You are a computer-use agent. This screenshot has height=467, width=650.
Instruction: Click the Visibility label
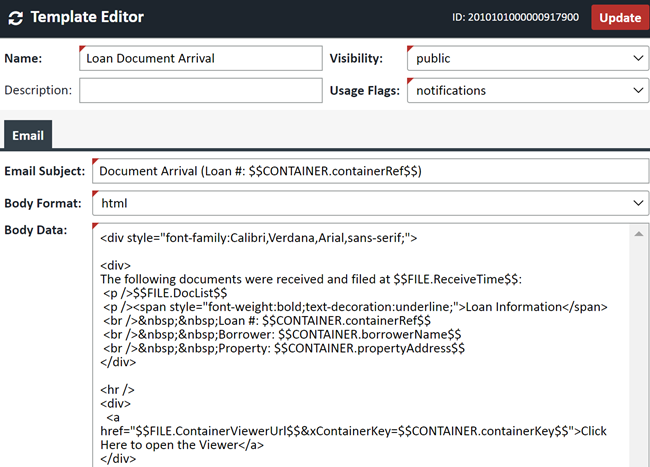click(356, 59)
